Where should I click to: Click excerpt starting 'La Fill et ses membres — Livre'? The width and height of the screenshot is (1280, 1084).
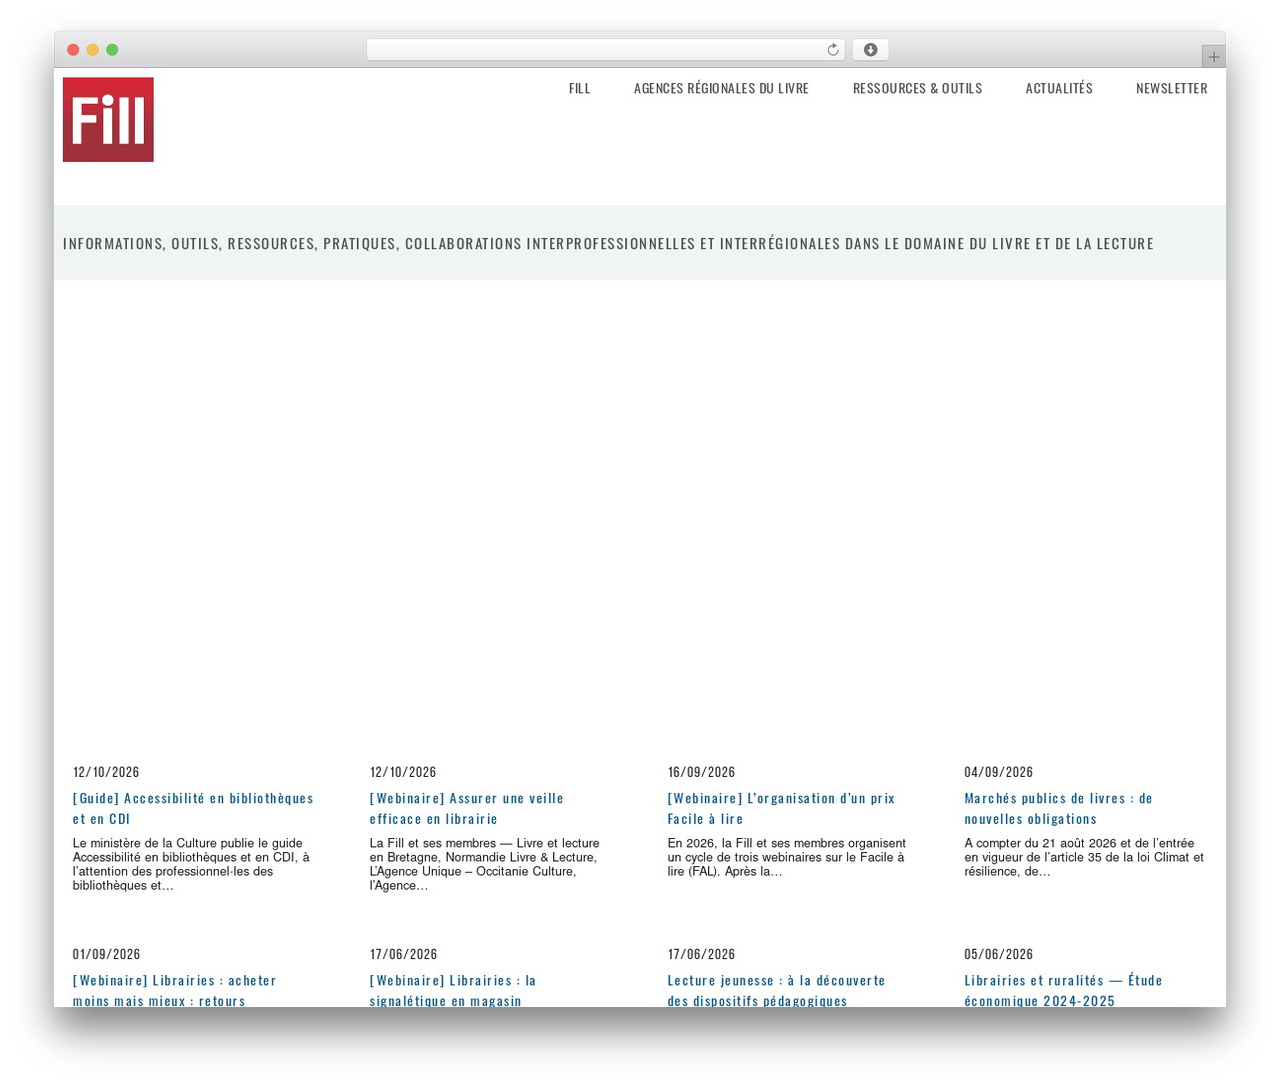point(484,864)
